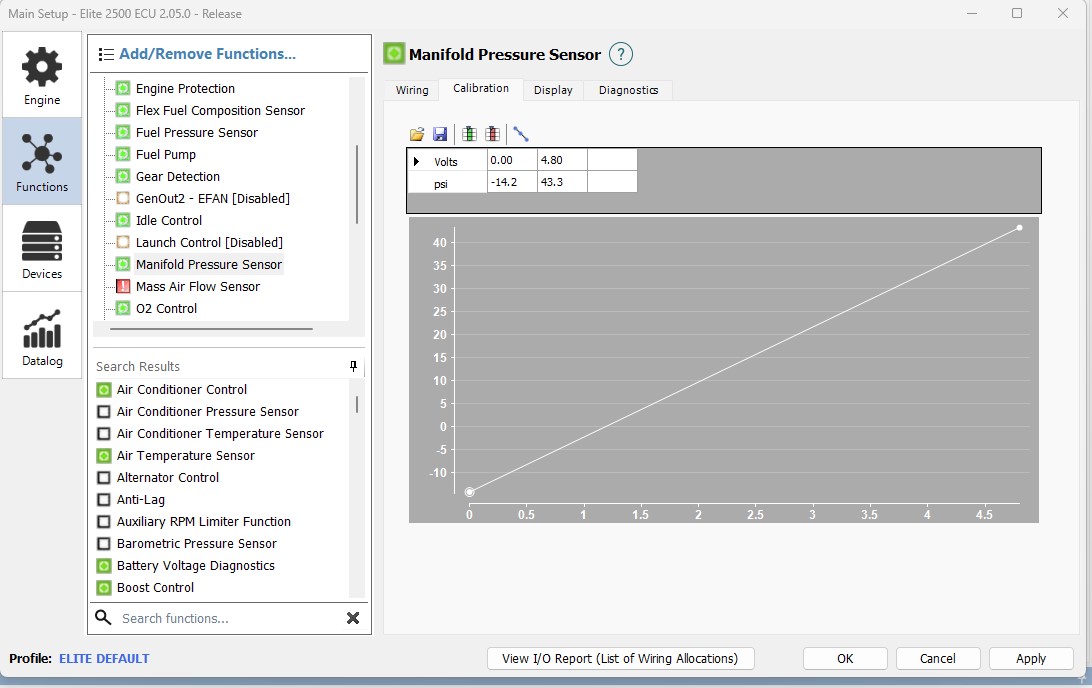Screen dimensions: 1092x688
Task: Enable the Air Conditioner Pressure Sensor checkbox
Action: coord(104,412)
